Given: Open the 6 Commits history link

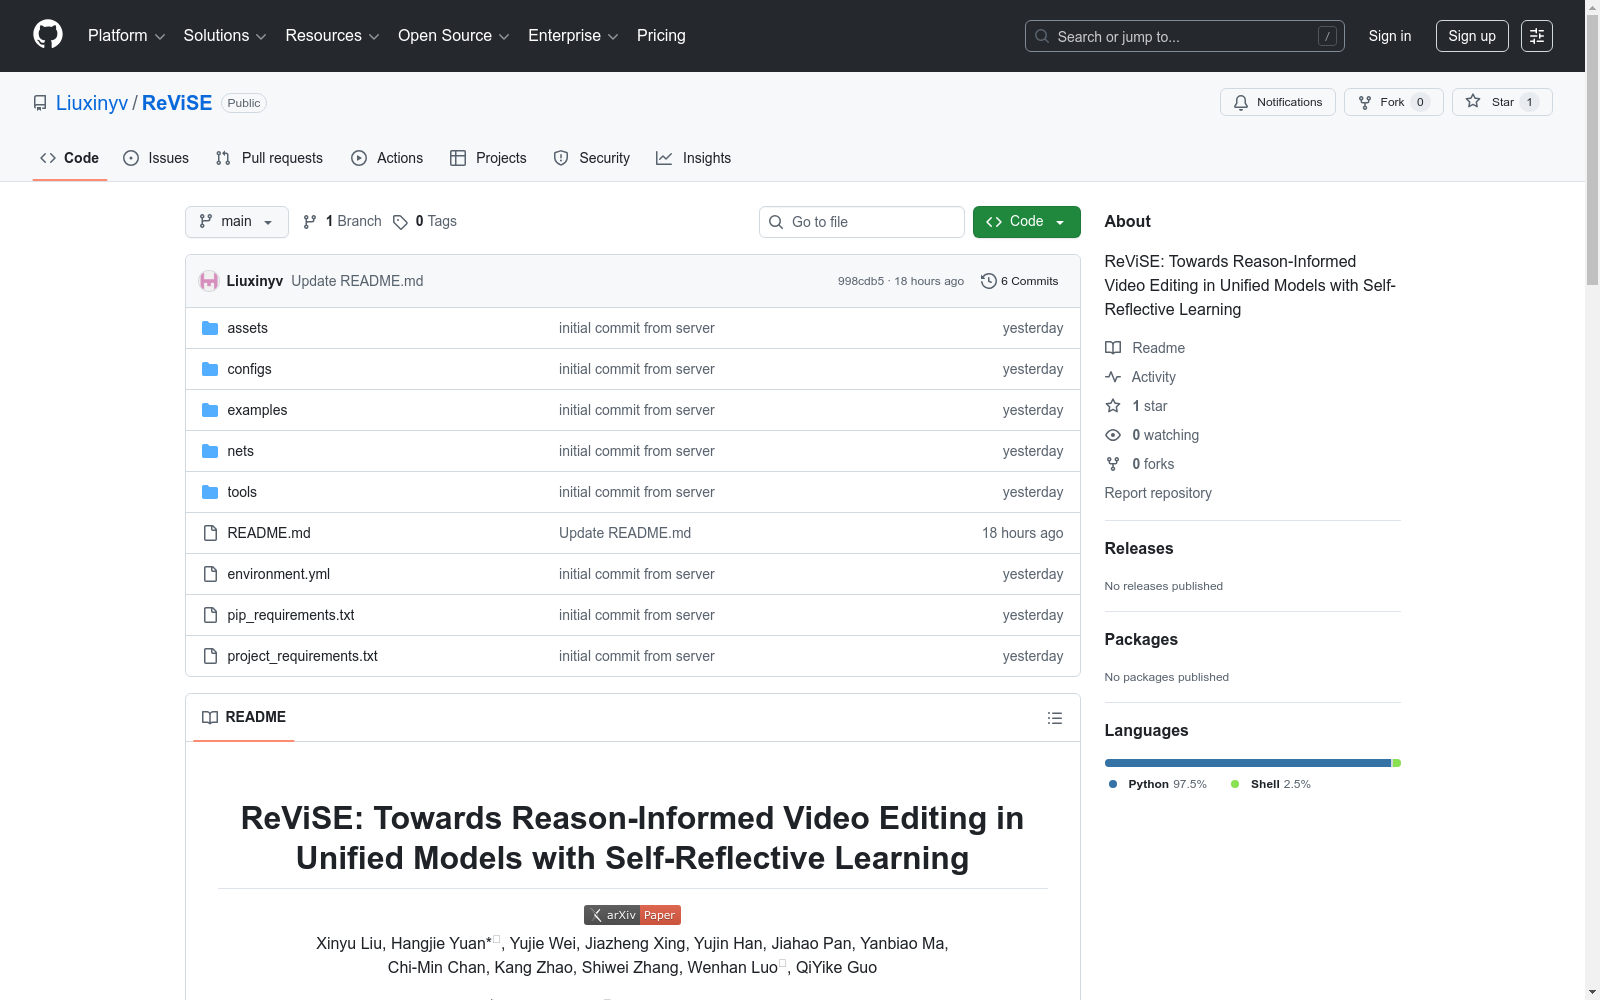Looking at the screenshot, I should (x=1019, y=281).
